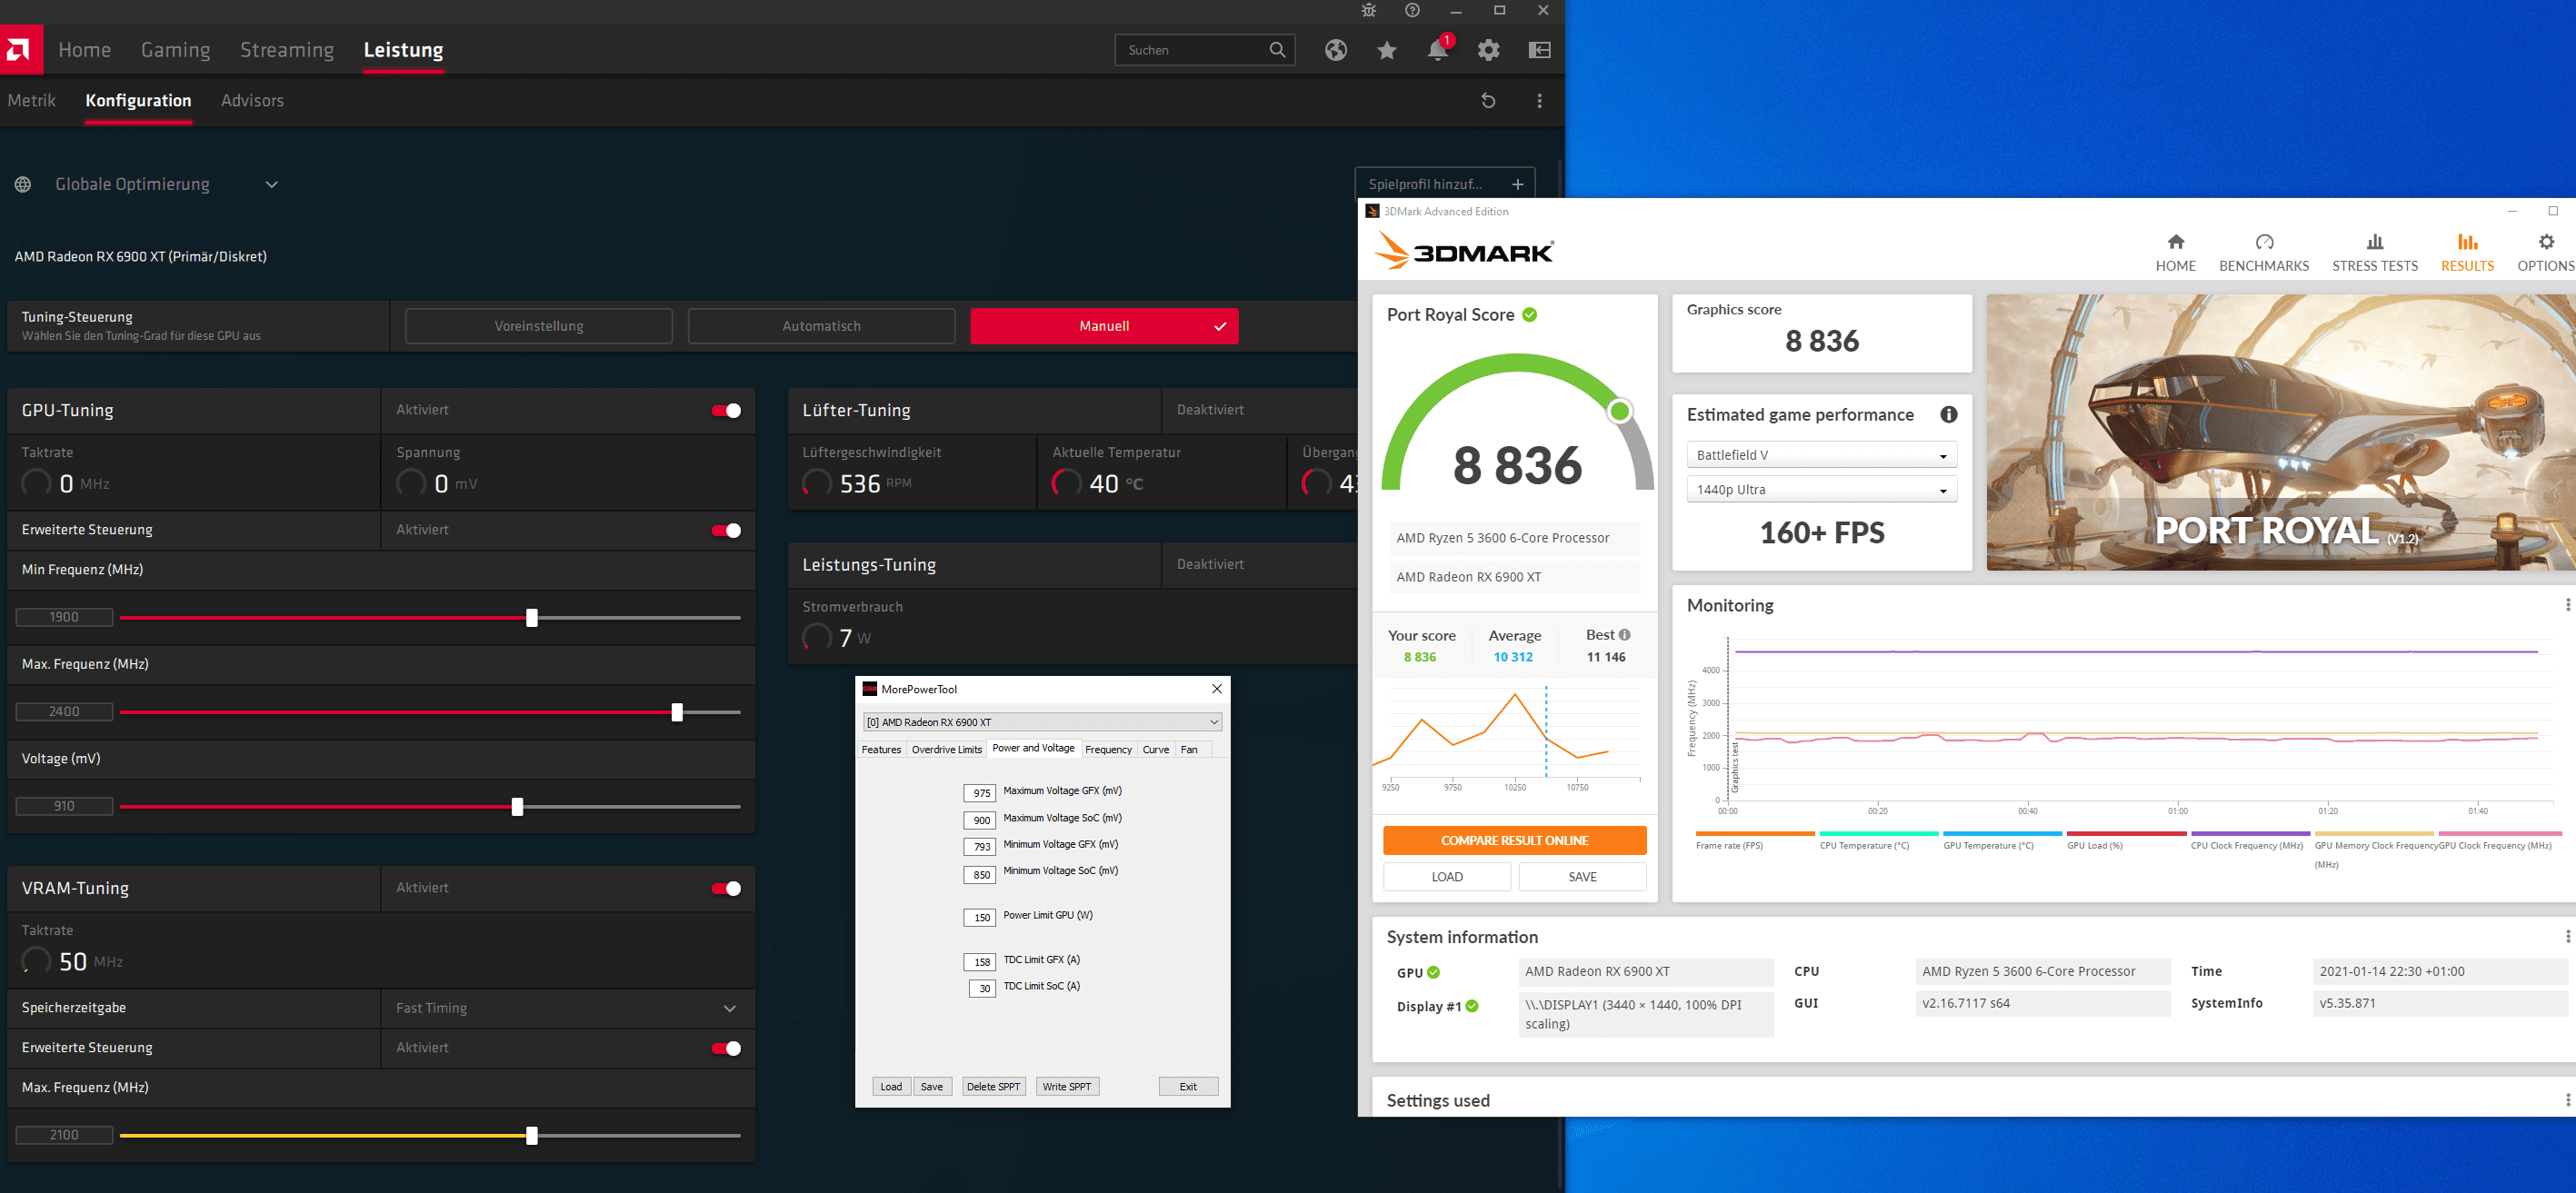Image resolution: width=2576 pixels, height=1193 pixels.
Task: Click plus icon to add game profile
Action: (x=1518, y=185)
